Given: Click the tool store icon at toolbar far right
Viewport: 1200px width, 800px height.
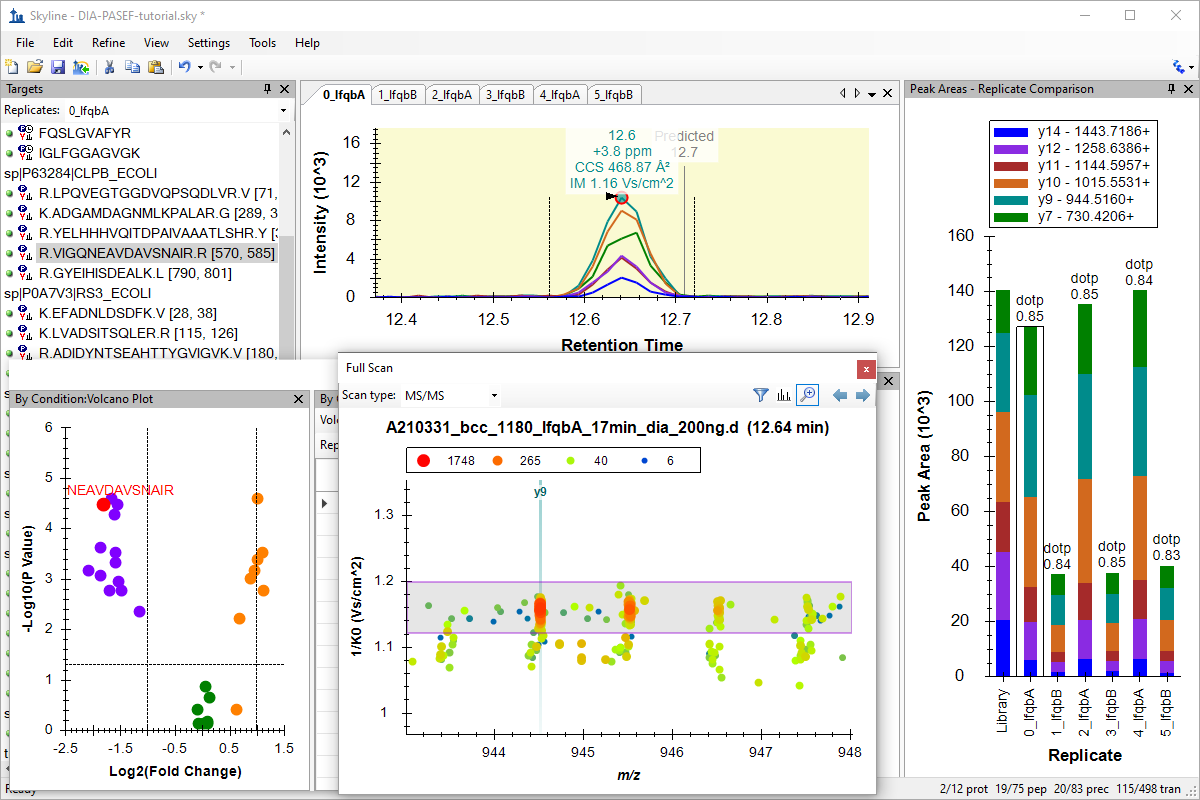Looking at the screenshot, I should coord(1178,67).
